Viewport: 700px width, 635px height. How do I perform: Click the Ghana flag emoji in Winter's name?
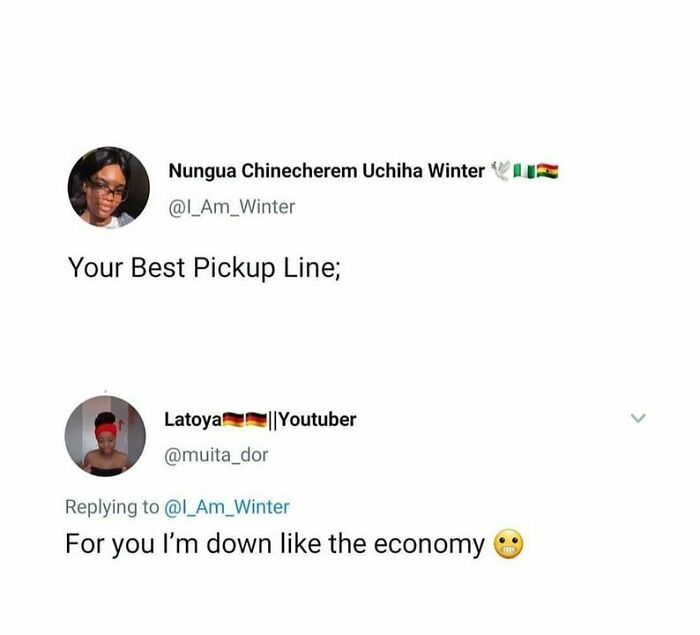[x=547, y=171]
